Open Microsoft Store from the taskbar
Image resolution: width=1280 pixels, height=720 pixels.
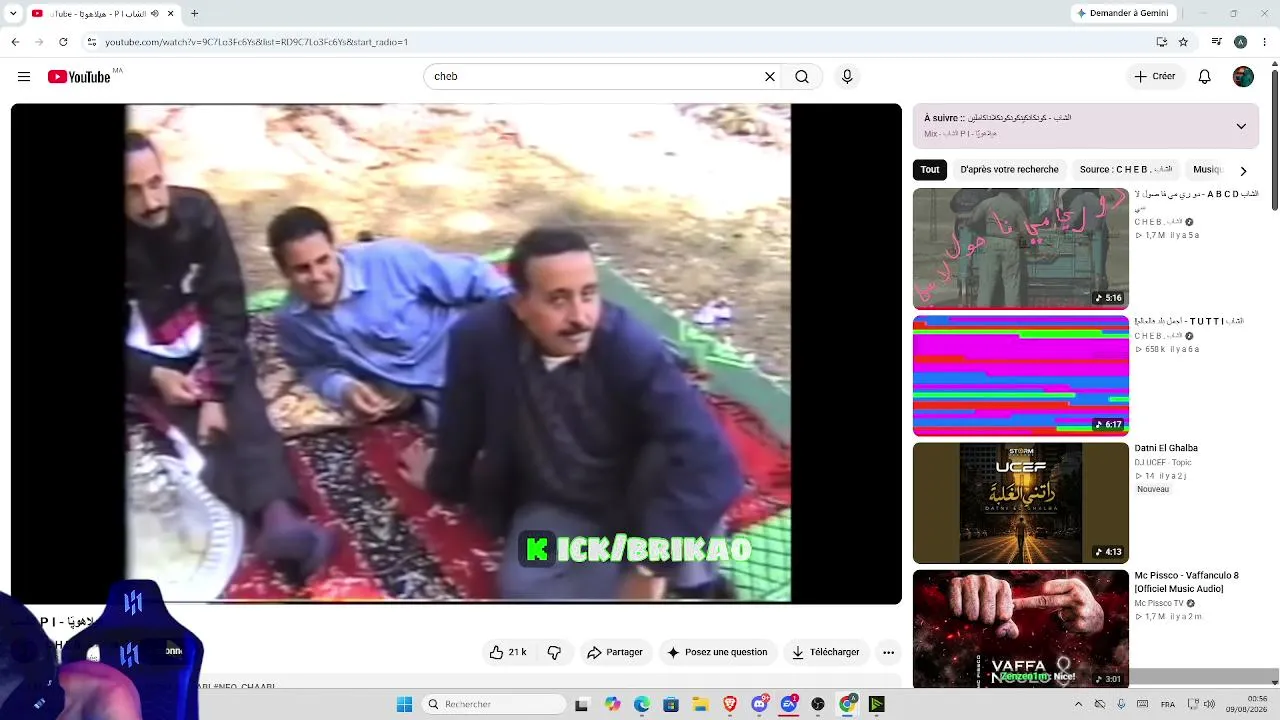(x=671, y=704)
